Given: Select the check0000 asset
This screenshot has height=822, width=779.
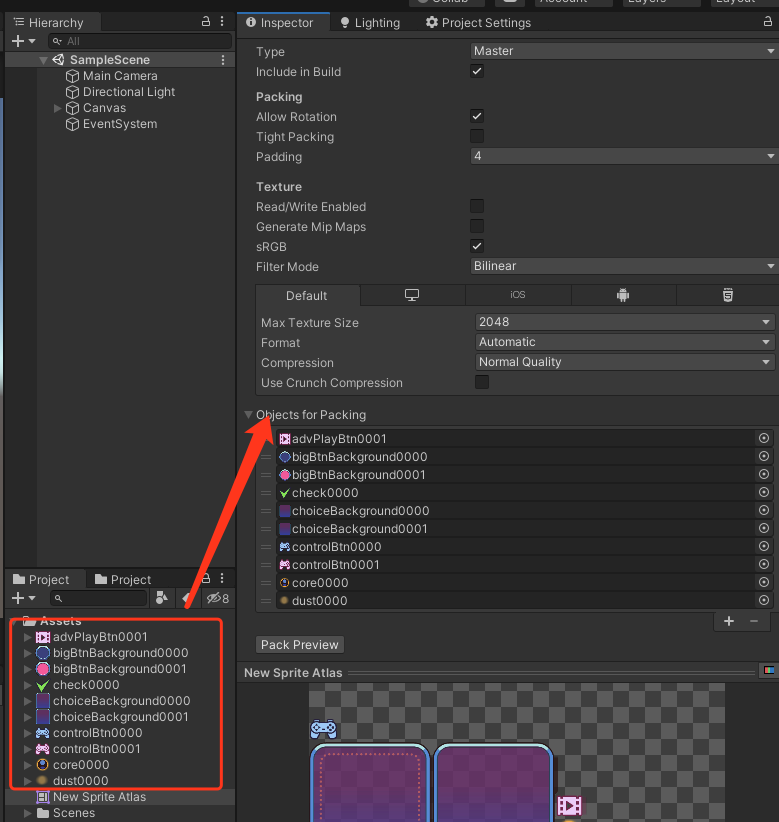Looking at the screenshot, I should click(x=86, y=685).
